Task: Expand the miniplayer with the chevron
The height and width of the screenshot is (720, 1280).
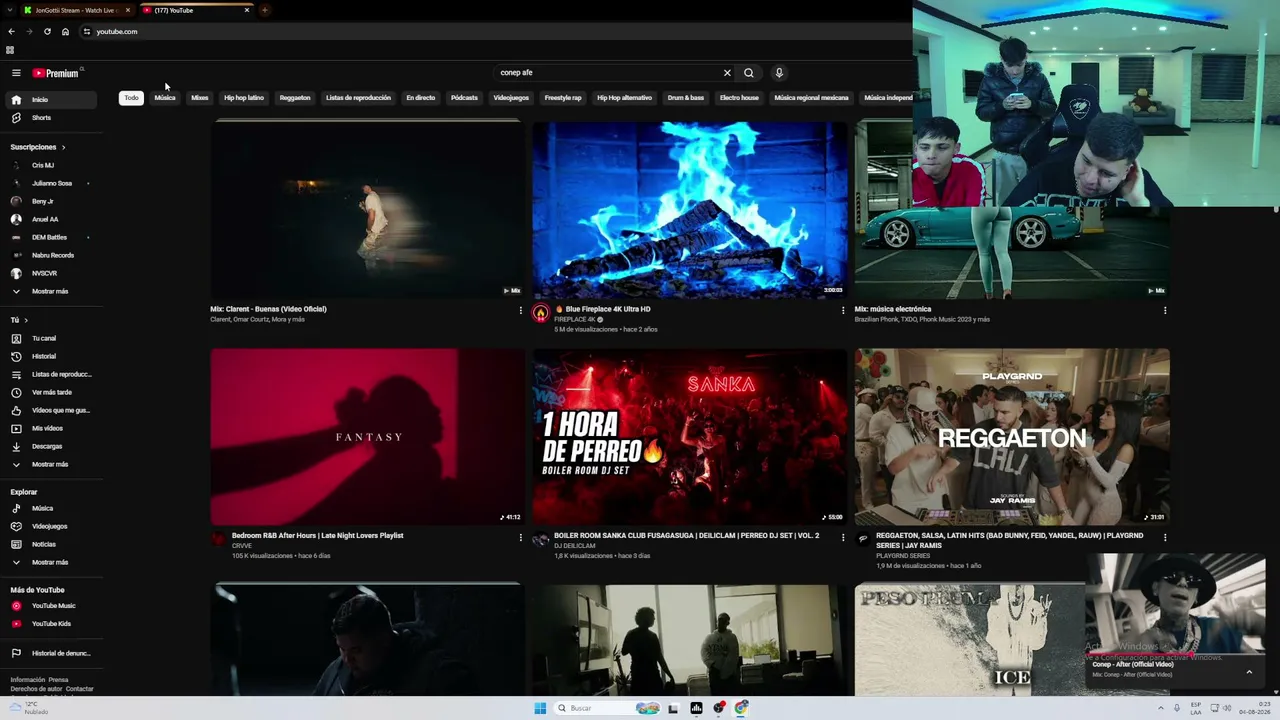Action: [x=1249, y=672]
